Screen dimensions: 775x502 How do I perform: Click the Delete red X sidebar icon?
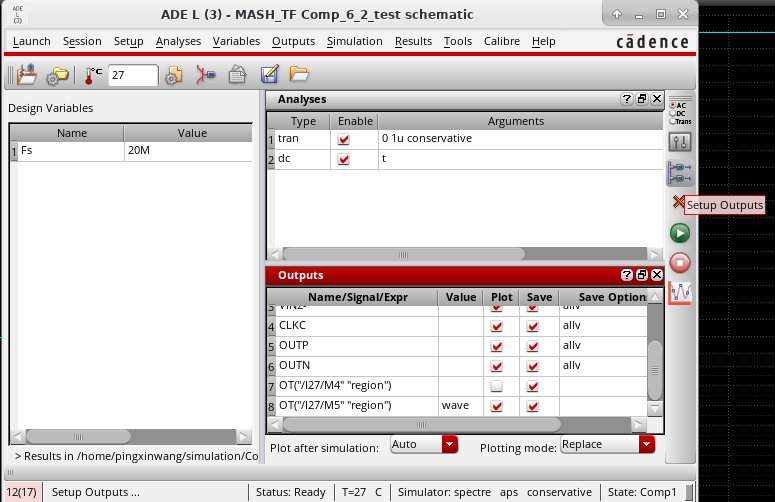[x=678, y=202]
